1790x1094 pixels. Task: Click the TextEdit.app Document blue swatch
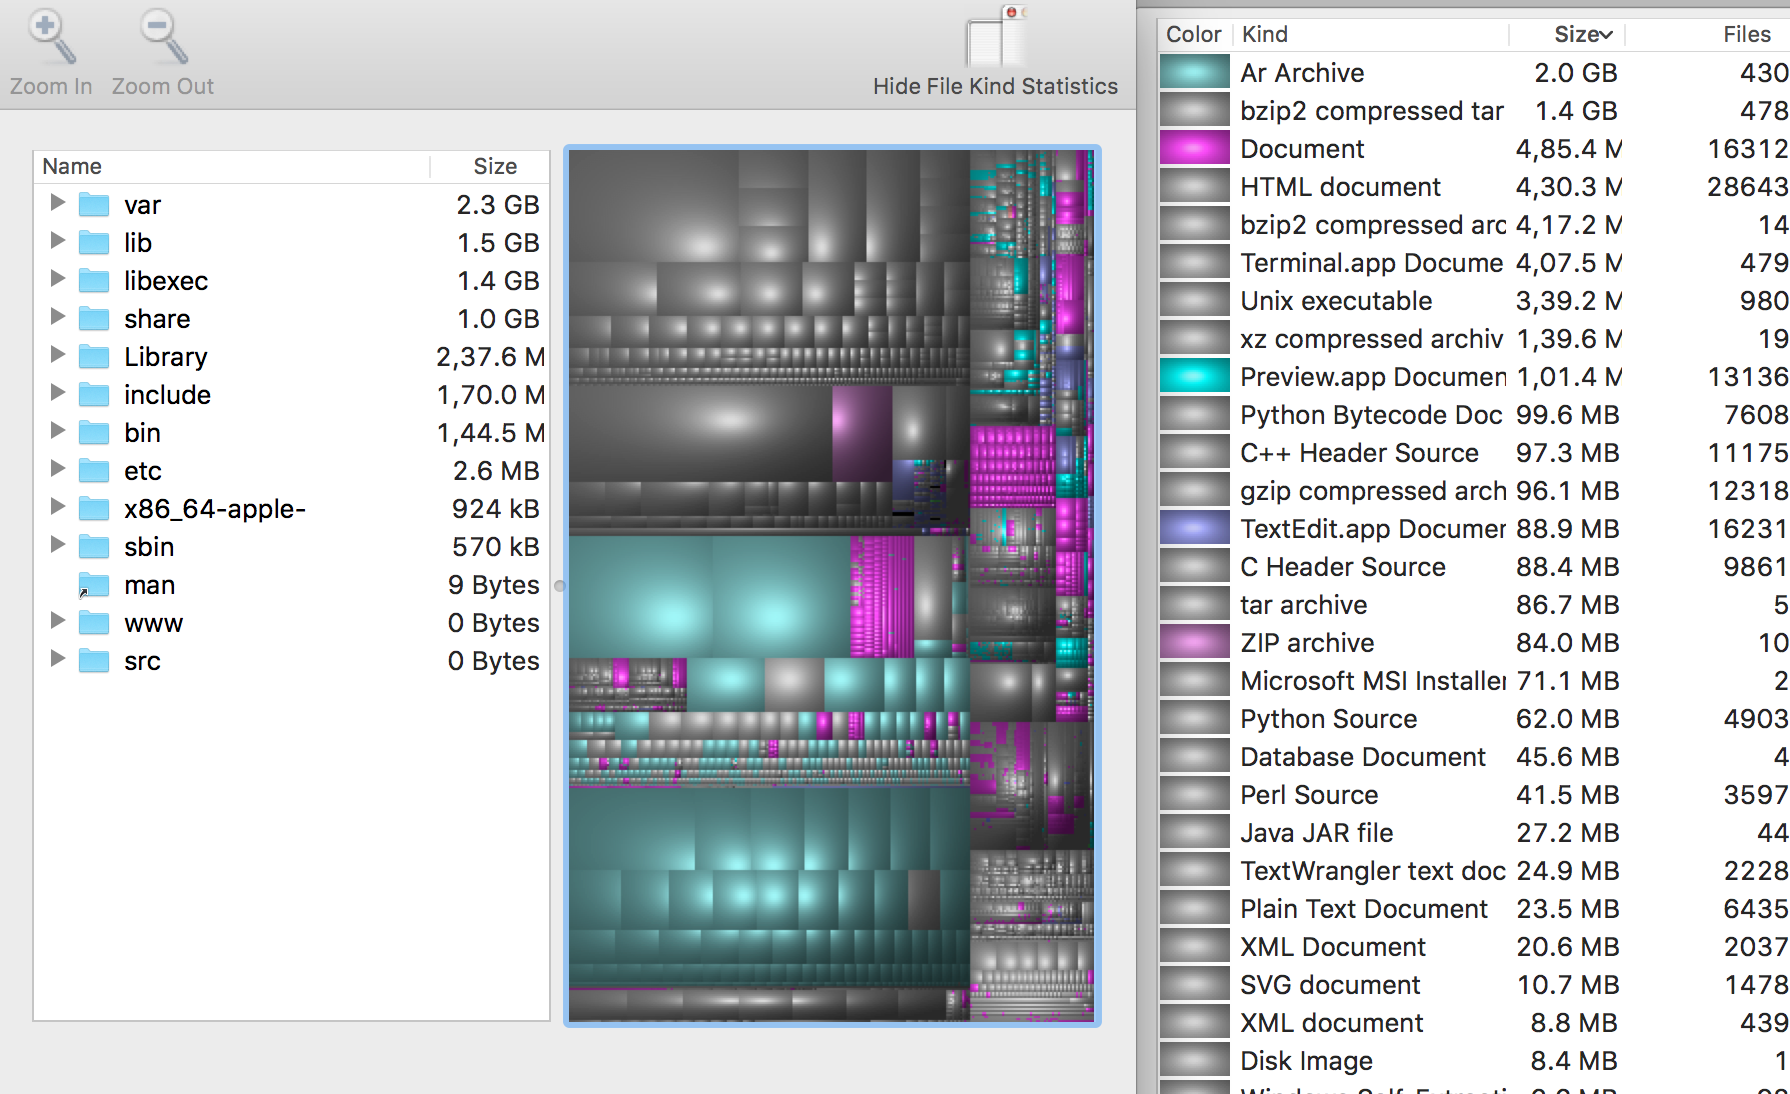coord(1194,528)
